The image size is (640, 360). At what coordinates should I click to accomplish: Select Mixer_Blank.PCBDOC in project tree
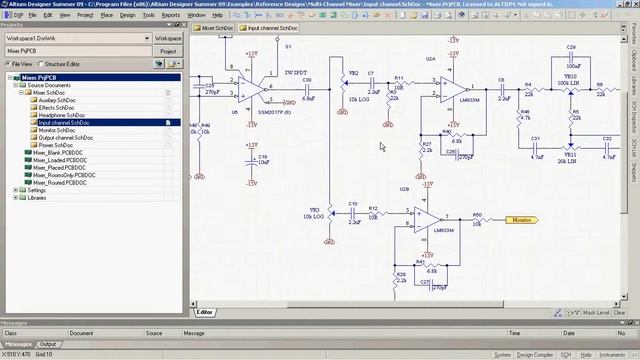(58, 153)
